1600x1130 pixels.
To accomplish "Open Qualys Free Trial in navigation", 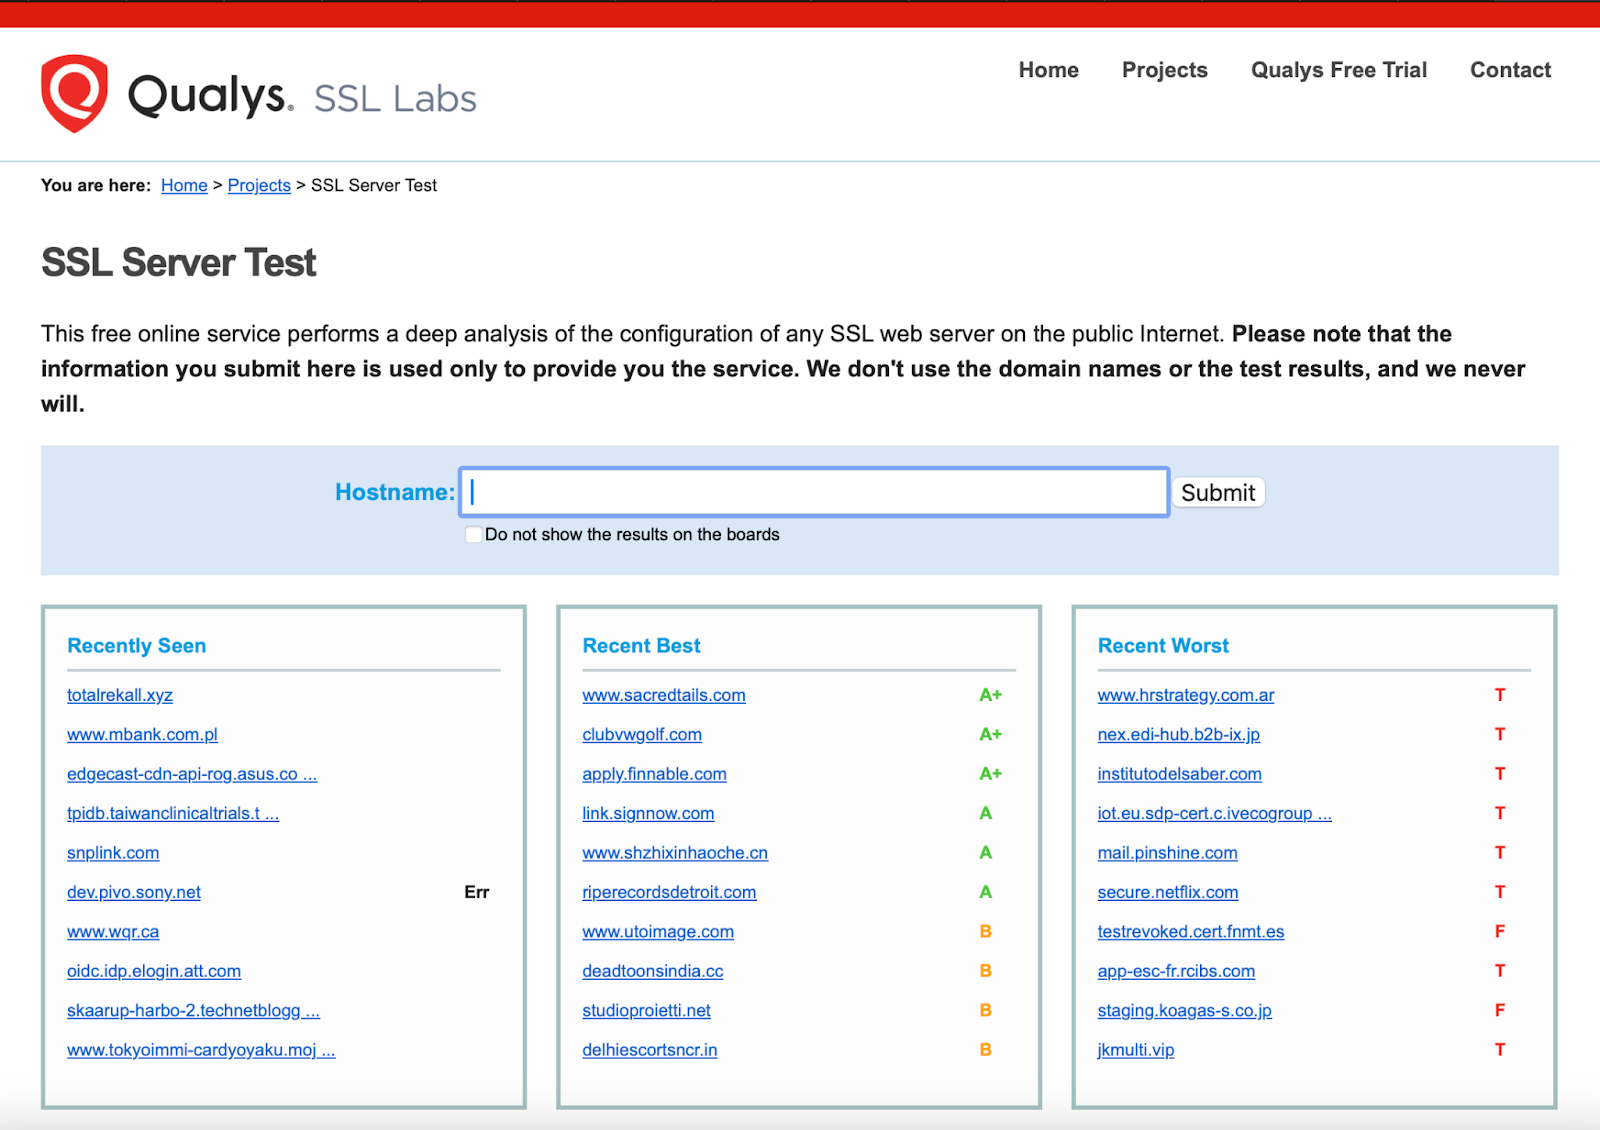I will tap(1338, 70).
